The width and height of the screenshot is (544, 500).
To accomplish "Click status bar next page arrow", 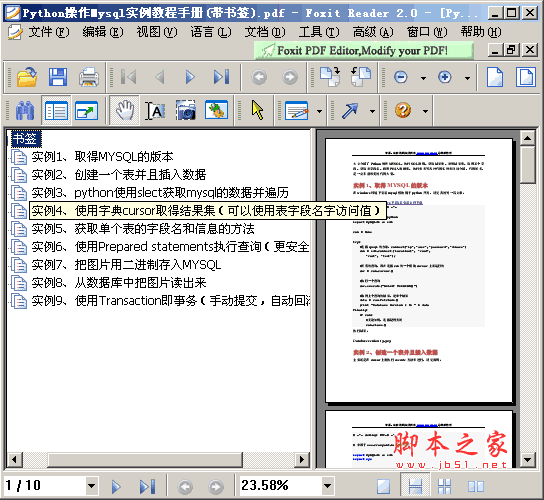I will (116, 486).
